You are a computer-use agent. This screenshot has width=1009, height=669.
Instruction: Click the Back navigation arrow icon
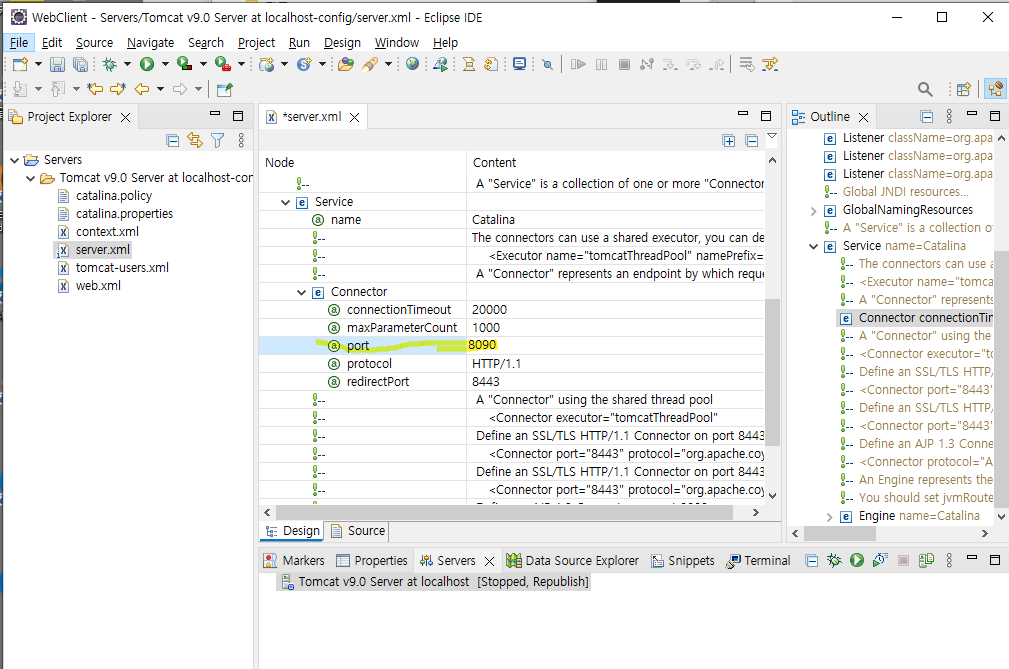142,89
